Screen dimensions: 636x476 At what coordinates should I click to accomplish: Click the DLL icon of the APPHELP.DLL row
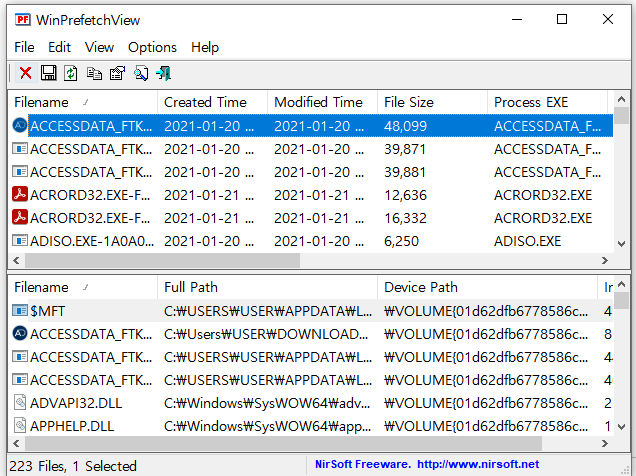tap(19, 426)
